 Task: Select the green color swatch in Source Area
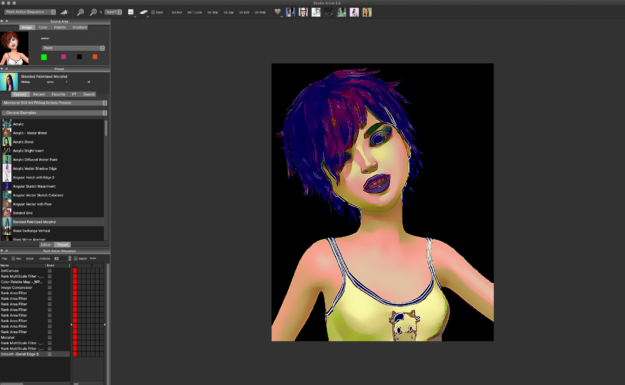[44, 57]
